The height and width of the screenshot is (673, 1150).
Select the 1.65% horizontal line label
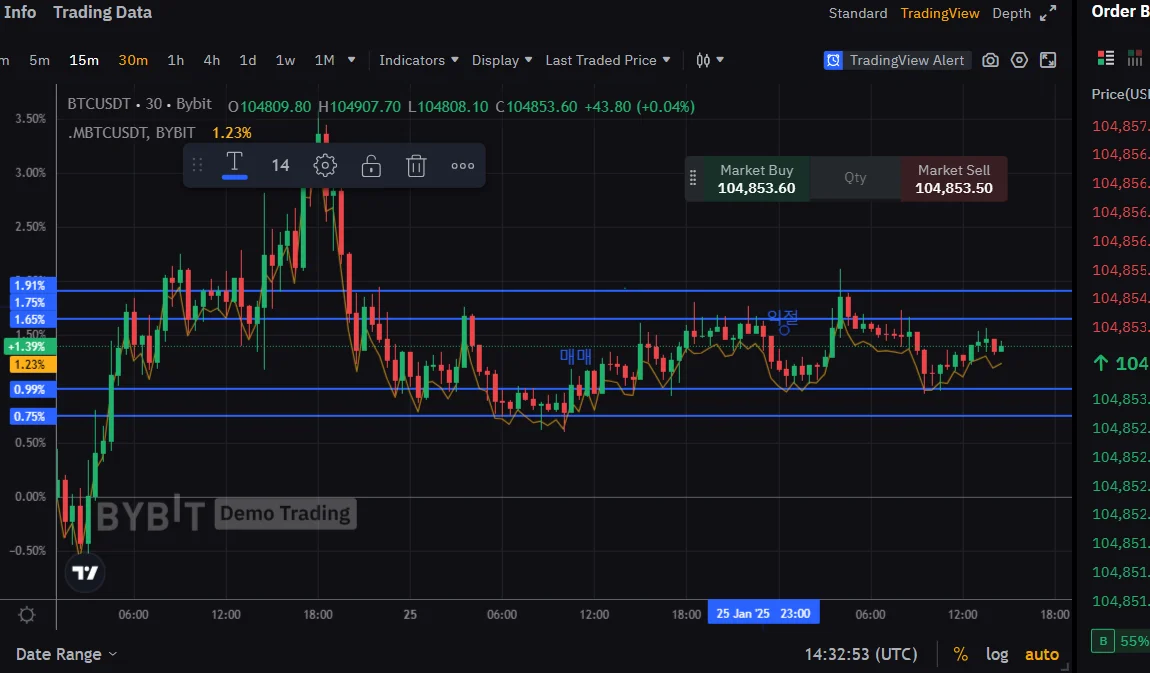coord(33,319)
